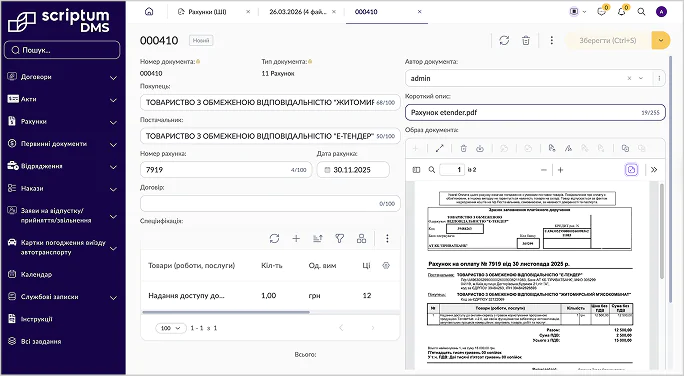Screen dimensions: 684x376
Task: Click the Номер рахунка field 7919
Action: 226,170
